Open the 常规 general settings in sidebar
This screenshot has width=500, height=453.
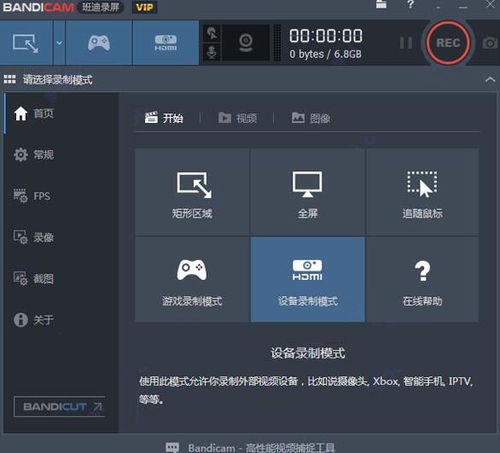[34, 155]
